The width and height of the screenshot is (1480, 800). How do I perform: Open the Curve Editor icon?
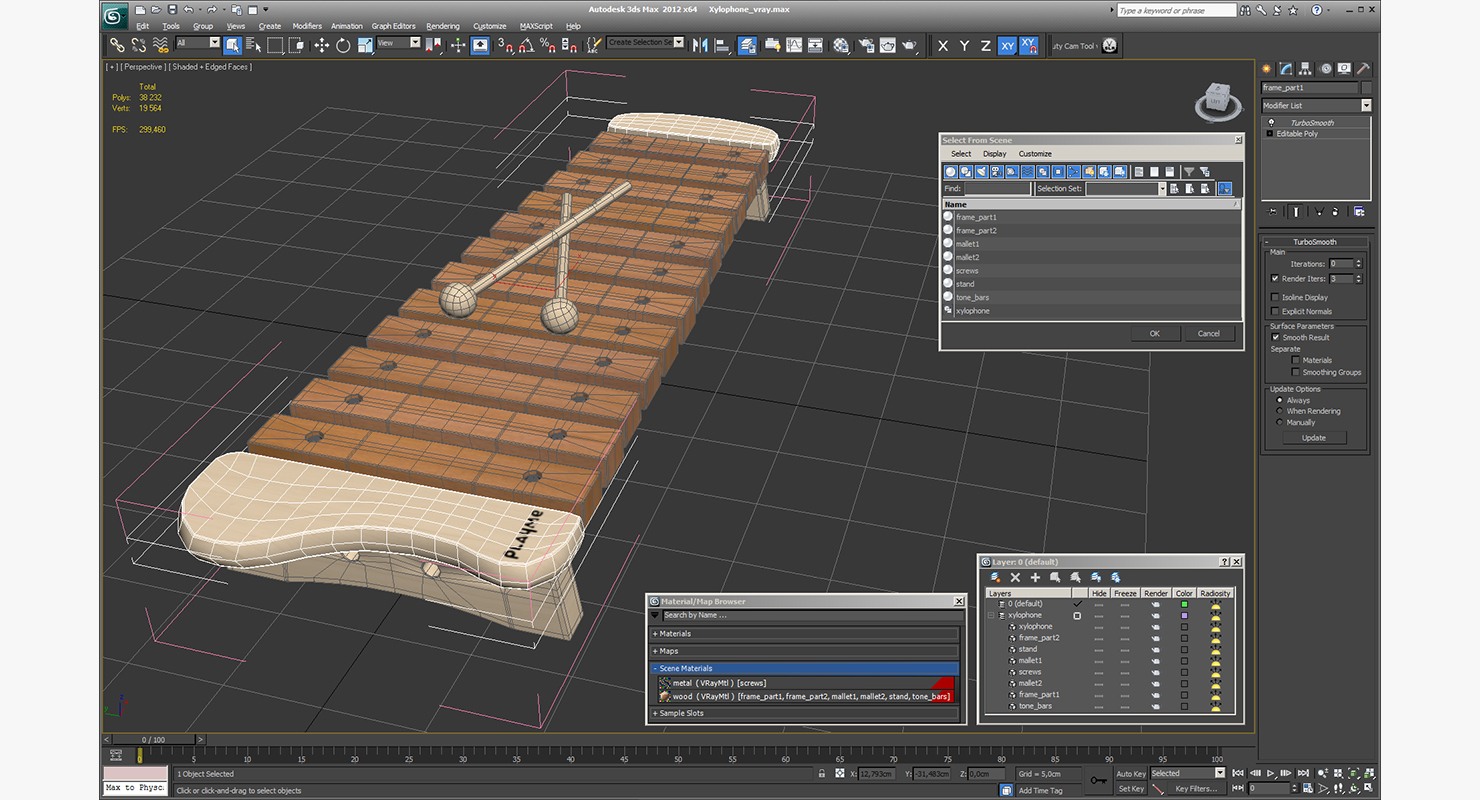pos(794,45)
